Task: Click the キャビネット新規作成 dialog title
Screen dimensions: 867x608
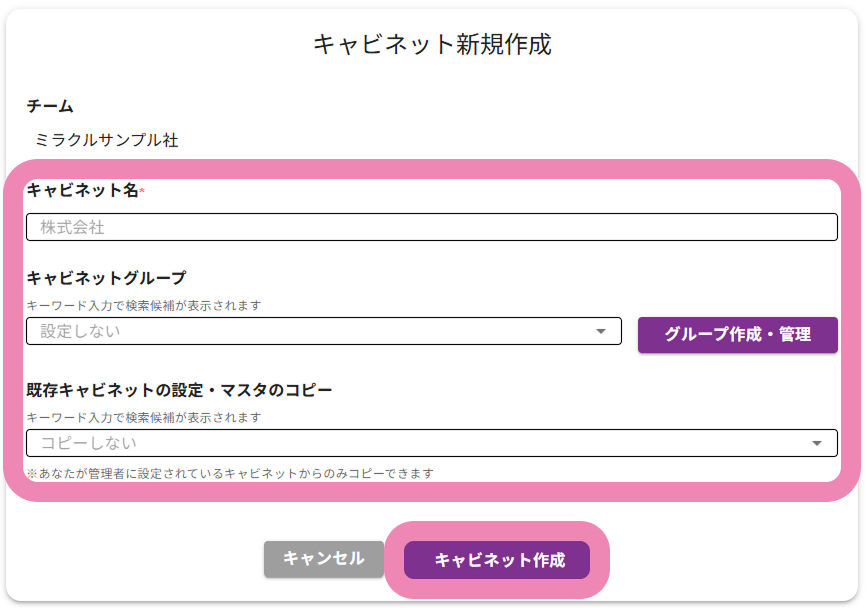Action: click(432, 44)
